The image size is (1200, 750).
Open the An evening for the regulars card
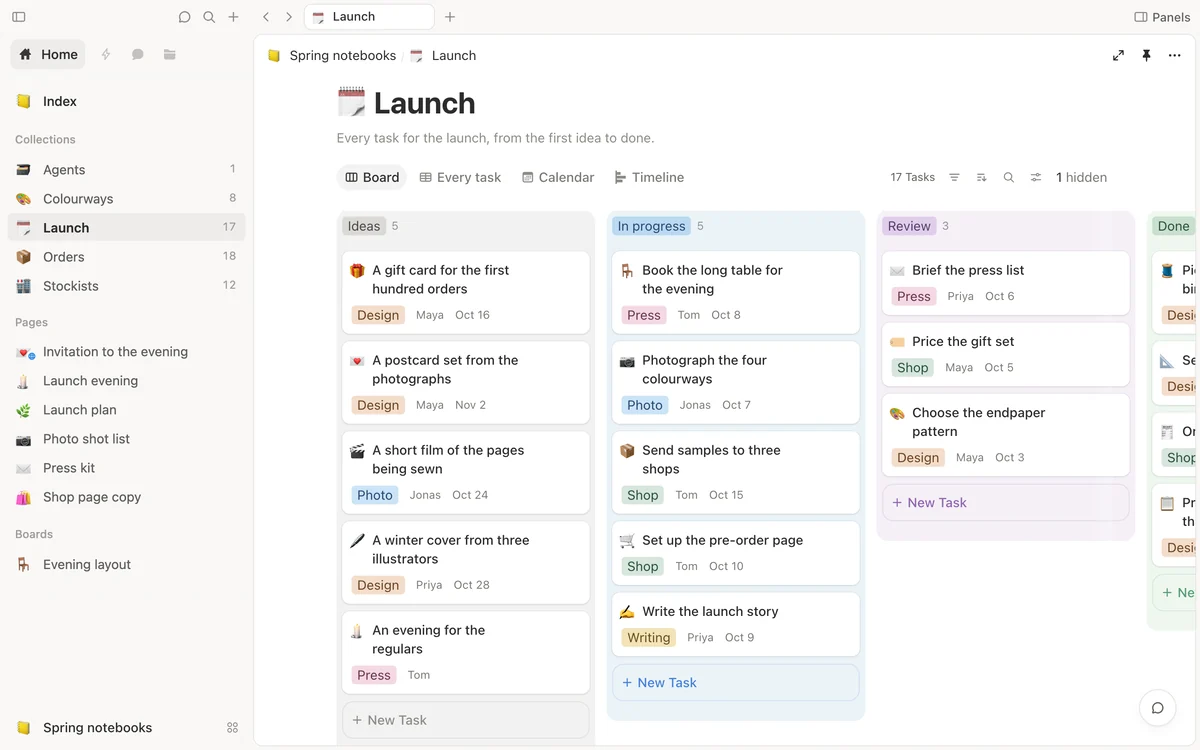click(465, 652)
